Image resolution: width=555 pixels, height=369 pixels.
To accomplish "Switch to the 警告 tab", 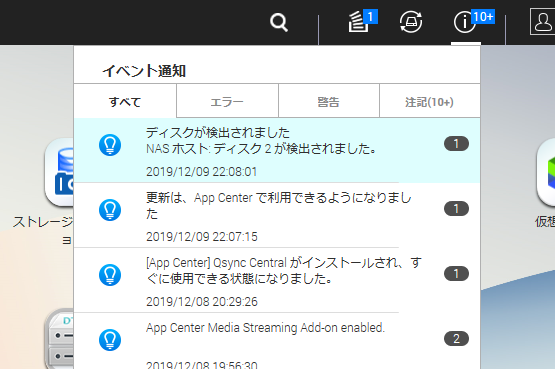I will 329,102.
